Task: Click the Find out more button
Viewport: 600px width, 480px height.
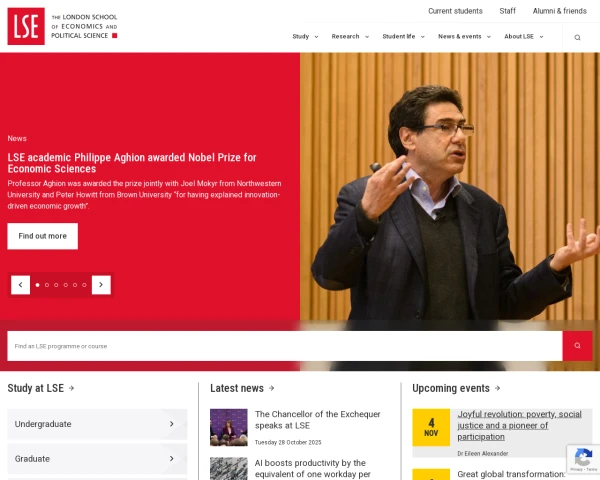Action: pos(42,236)
